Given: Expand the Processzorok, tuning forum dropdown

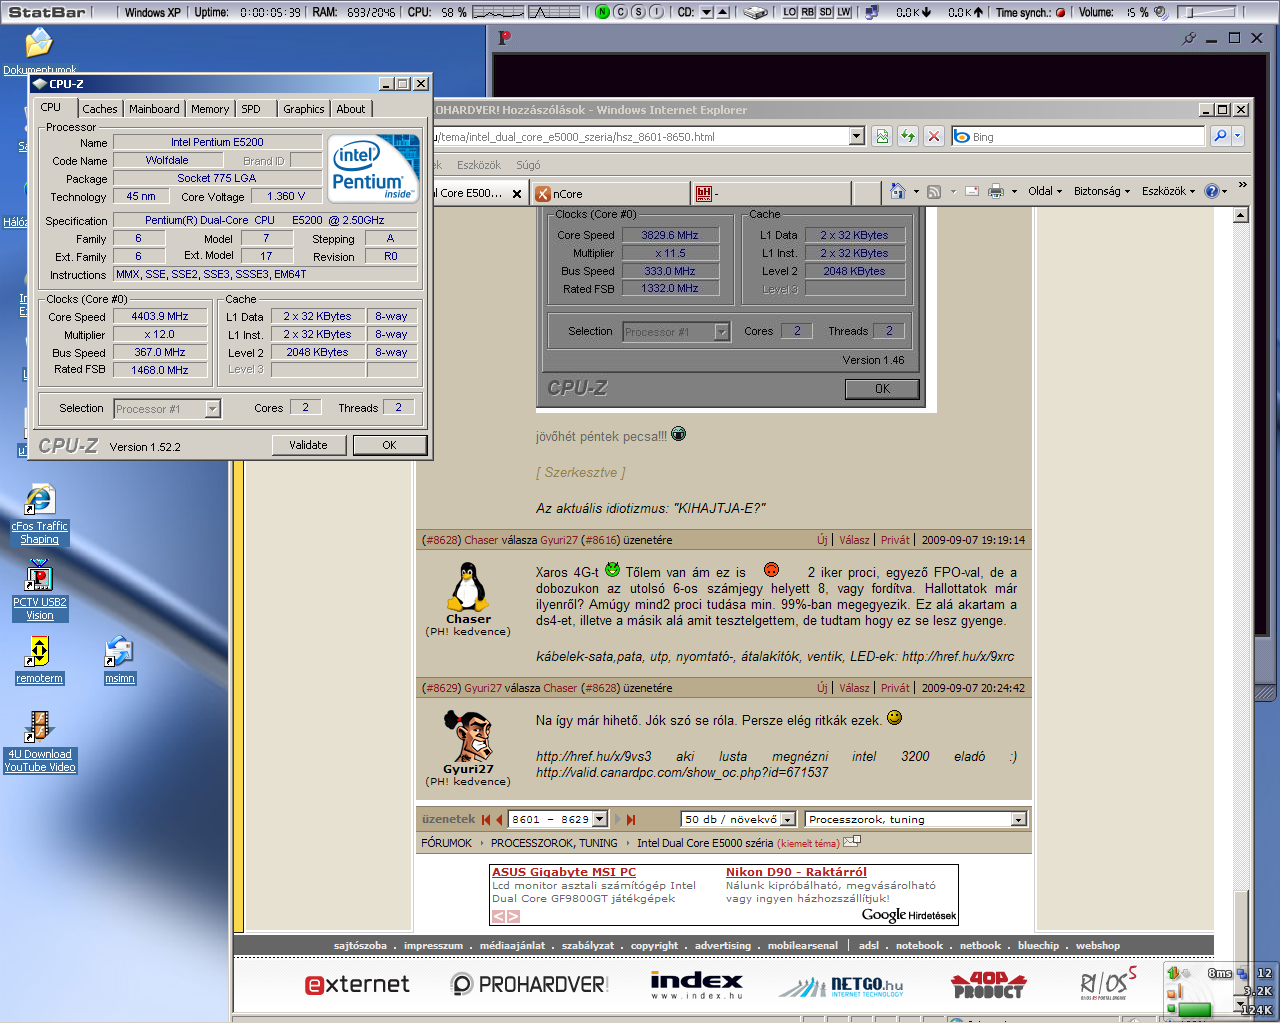Looking at the screenshot, I should [1018, 819].
